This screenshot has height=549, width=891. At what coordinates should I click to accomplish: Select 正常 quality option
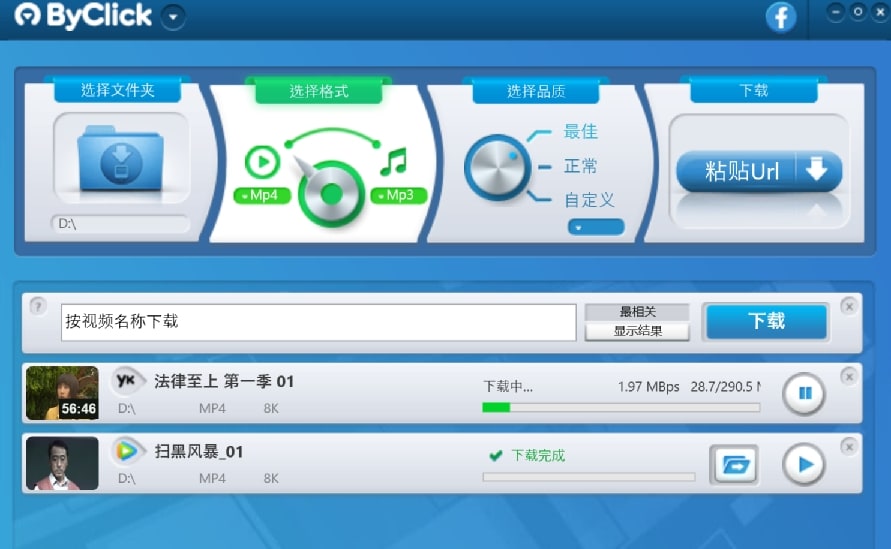(580, 166)
